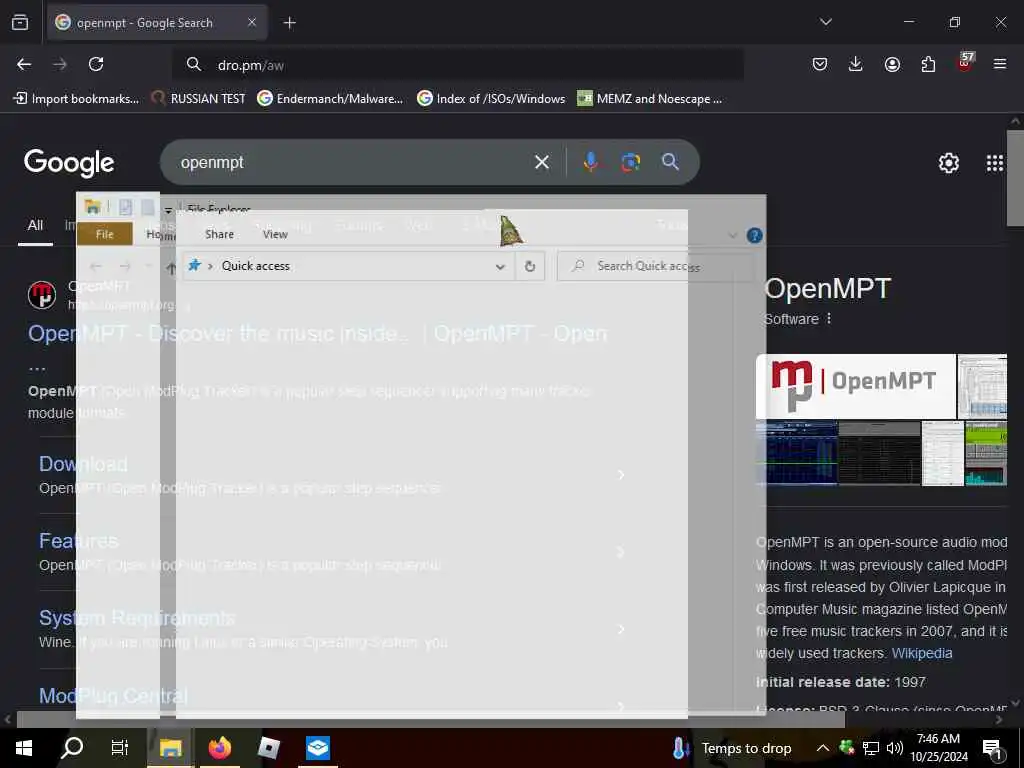Image resolution: width=1024 pixels, height=768 pixels.
Task: Go back in Firefox with the back arrow
Action: (x=24, y=64)
